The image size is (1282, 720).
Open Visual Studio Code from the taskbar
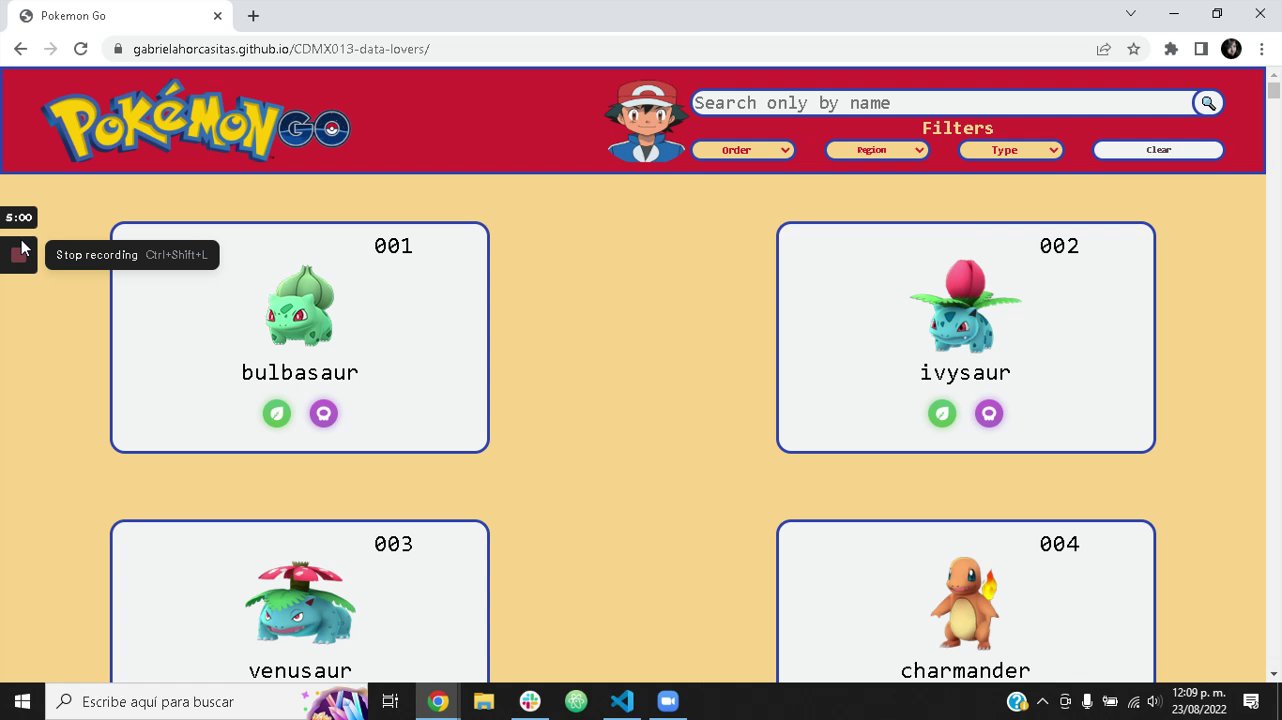[622, 701]
